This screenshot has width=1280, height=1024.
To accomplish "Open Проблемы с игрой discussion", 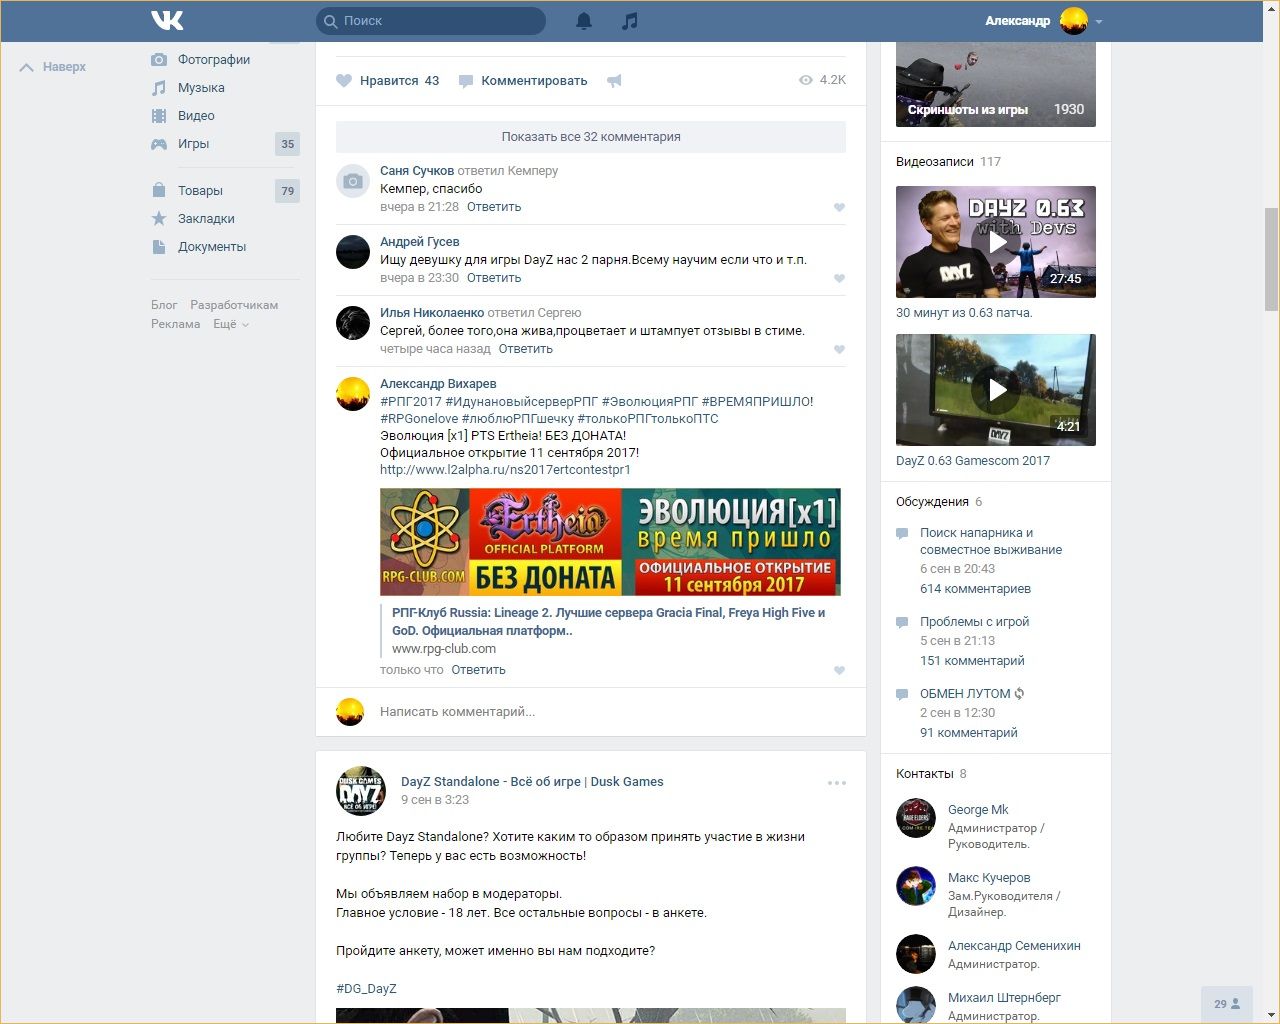I will pyautogui.click(x=974, y=622).
